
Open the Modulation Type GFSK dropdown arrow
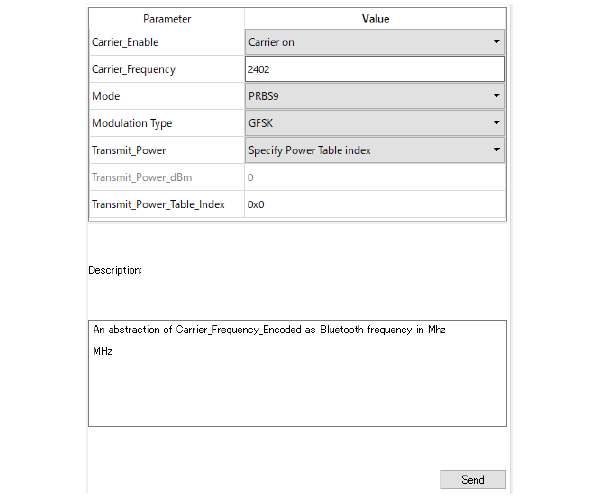click(496, 123)
